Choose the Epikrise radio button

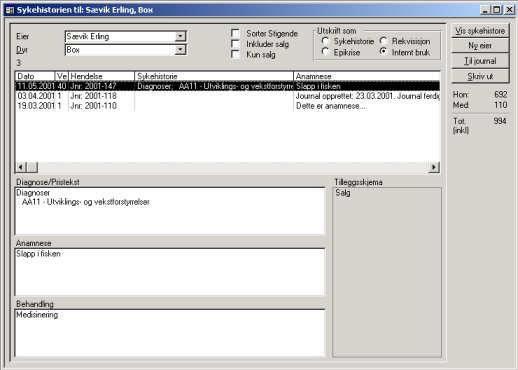tap(325, 52)
